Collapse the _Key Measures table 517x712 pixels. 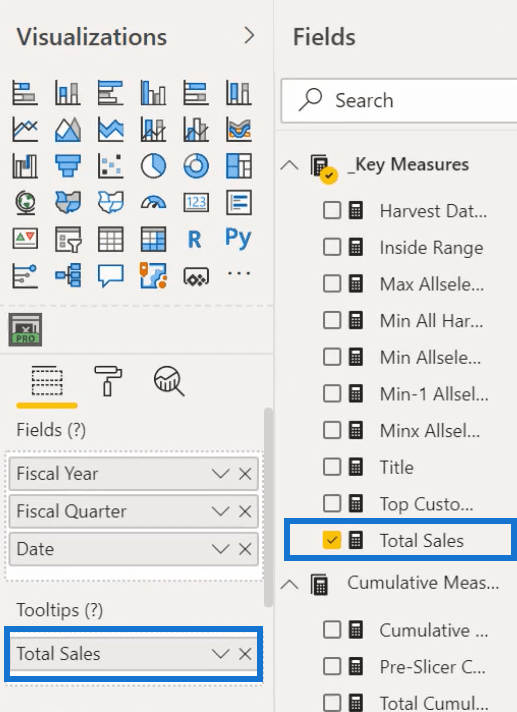coord(290,165)
